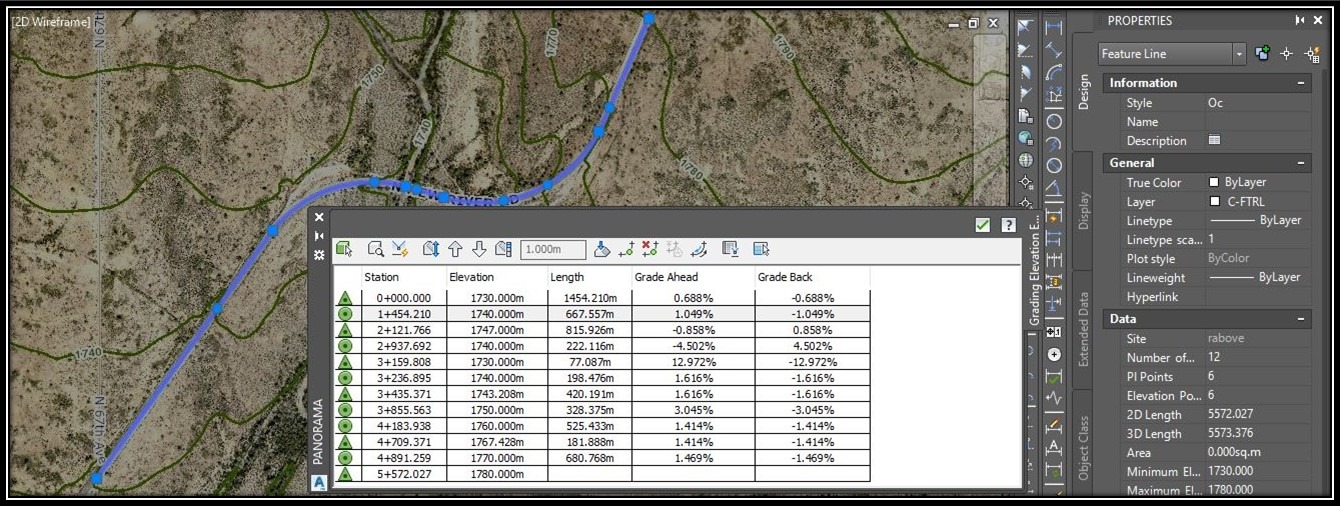Click the Lower Incrementally down-arrow icon
The image size is (1340, 506).
(479, 249)
